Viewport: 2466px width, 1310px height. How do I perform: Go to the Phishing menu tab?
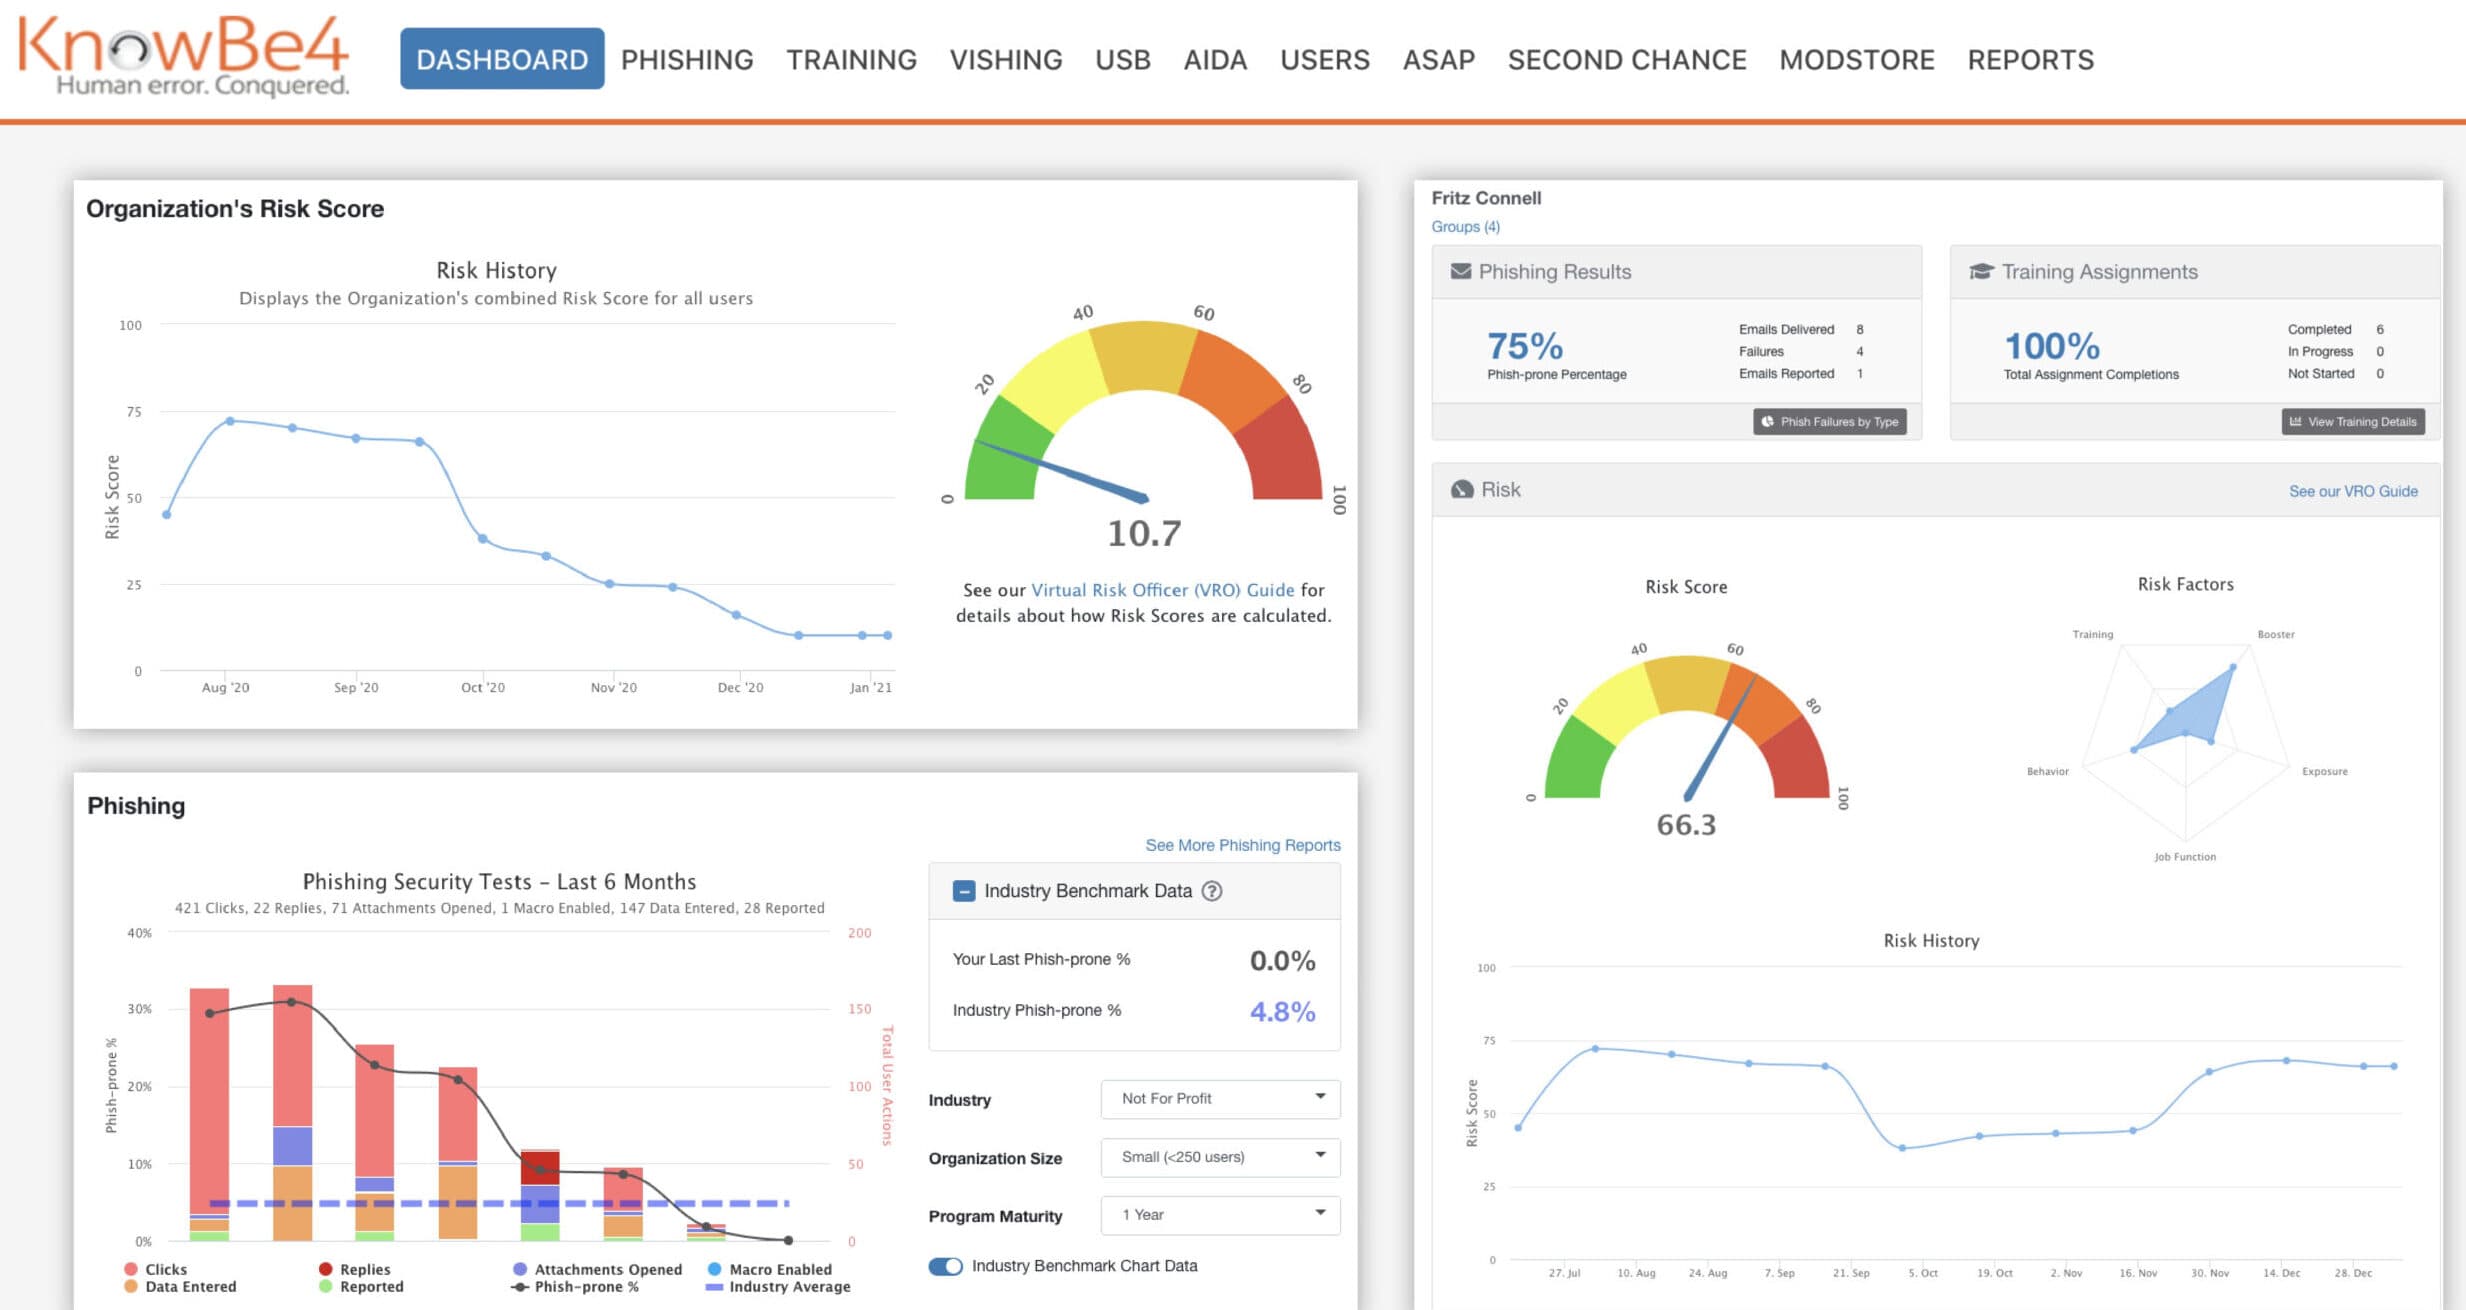pos(686,60)
